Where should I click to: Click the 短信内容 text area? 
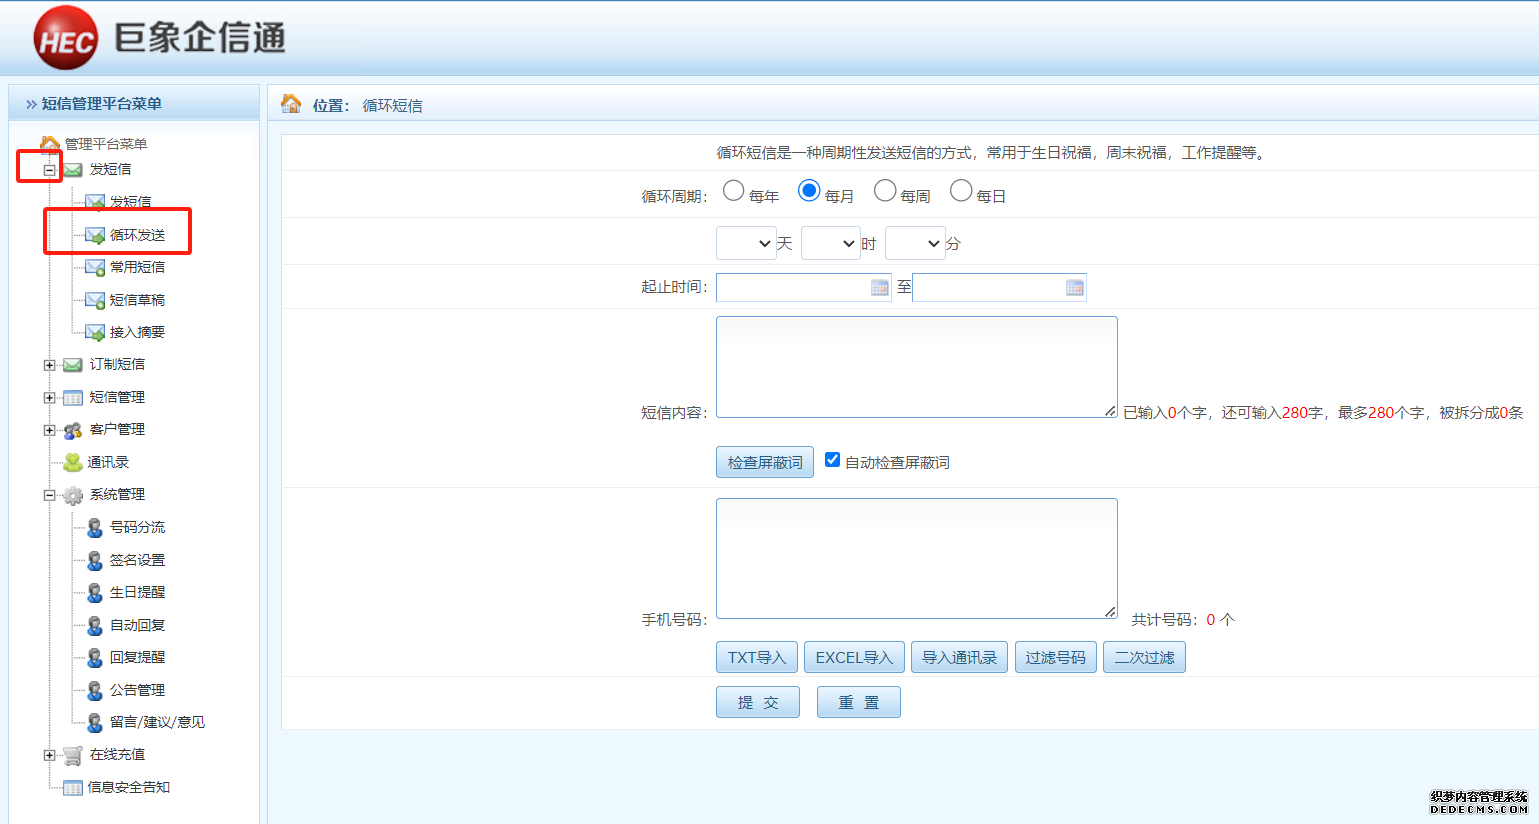(916, 367)
